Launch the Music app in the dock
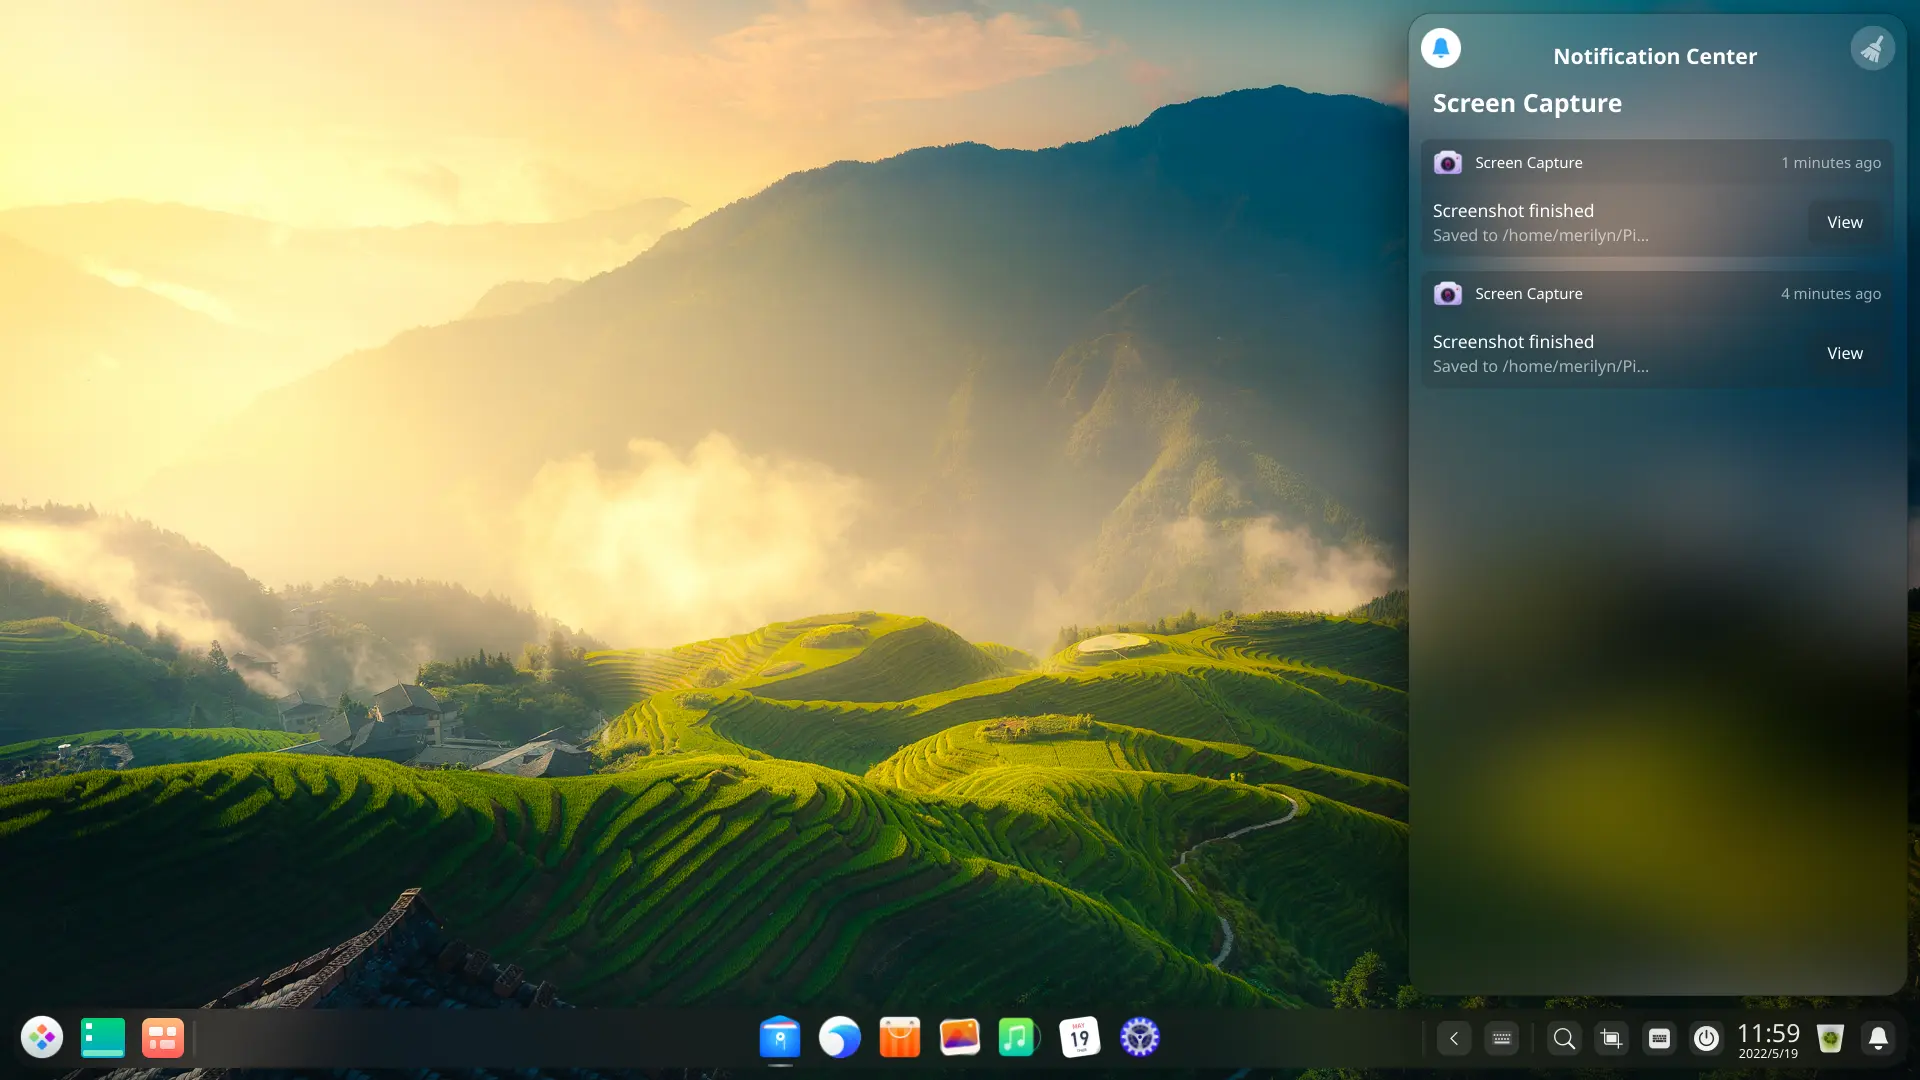This screenshot has height=1080, width=1920. (x=1018, y=1038)
